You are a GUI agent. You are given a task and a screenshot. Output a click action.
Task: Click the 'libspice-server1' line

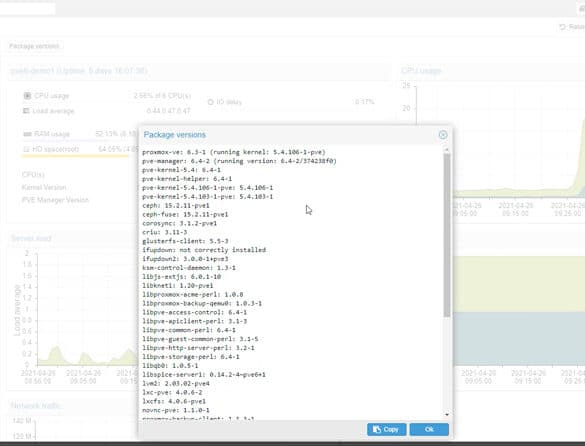(x=204, y=374)
